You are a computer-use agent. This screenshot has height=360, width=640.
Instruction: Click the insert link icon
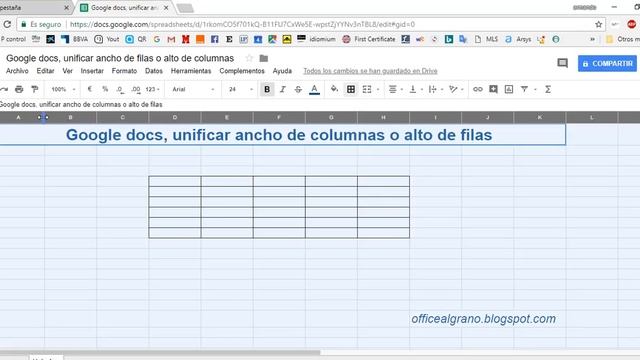[478, 89]
